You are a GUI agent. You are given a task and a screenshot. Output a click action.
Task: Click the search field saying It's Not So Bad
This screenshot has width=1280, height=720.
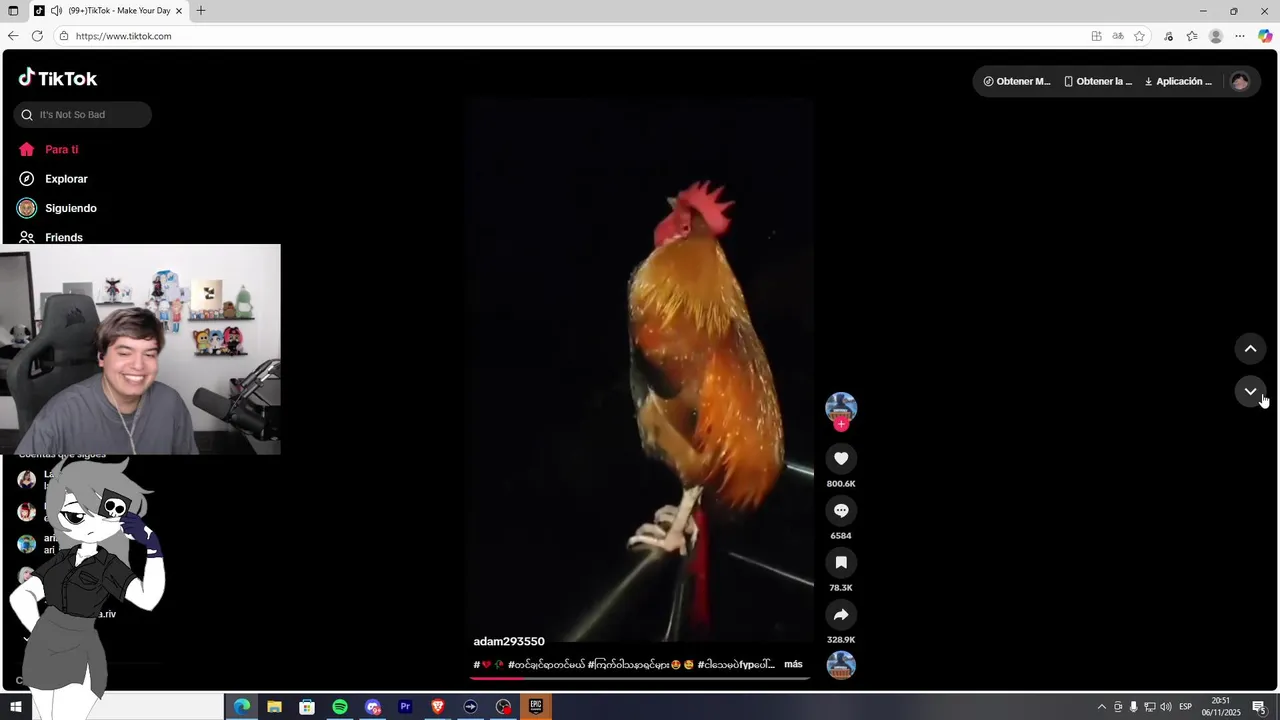coord(83,114)
